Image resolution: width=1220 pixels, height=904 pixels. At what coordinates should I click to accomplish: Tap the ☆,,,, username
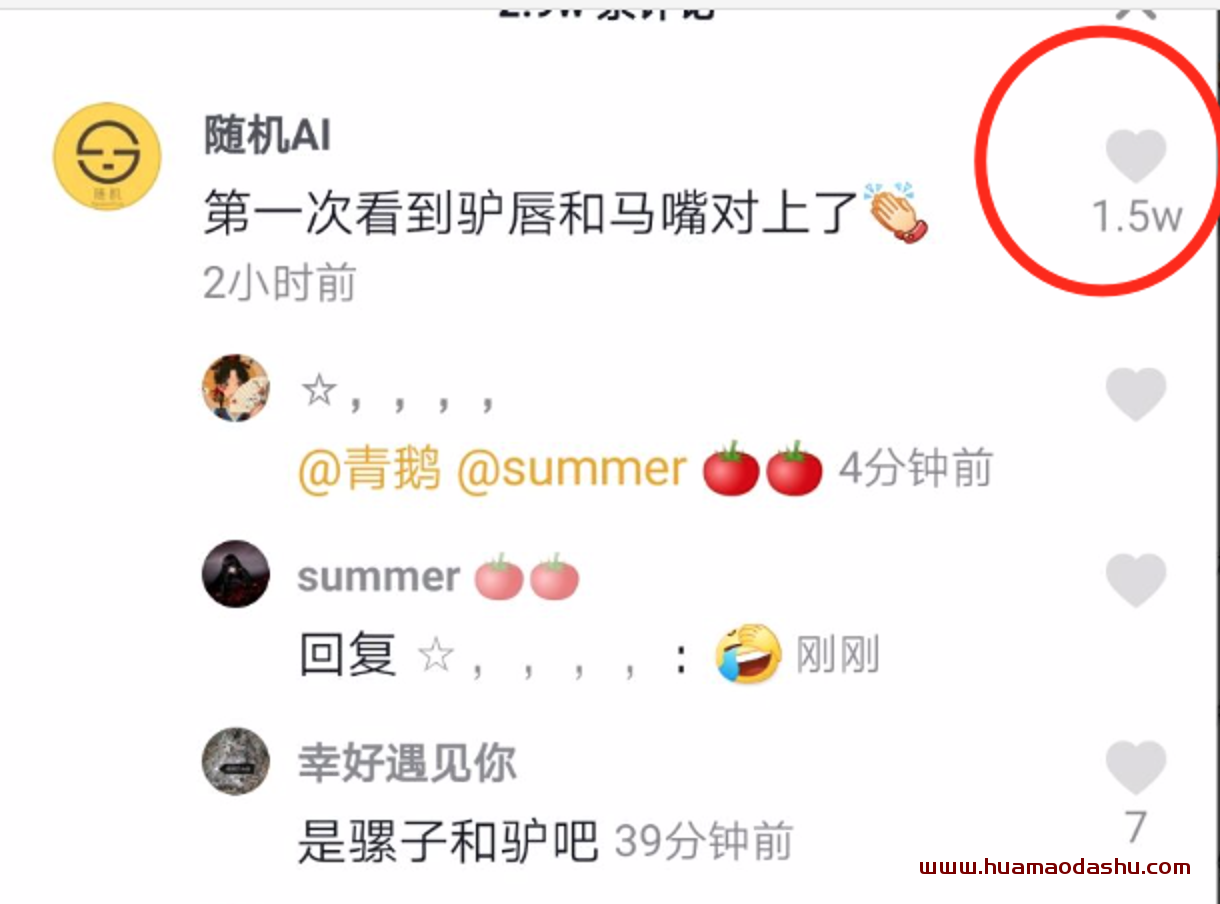397,393
